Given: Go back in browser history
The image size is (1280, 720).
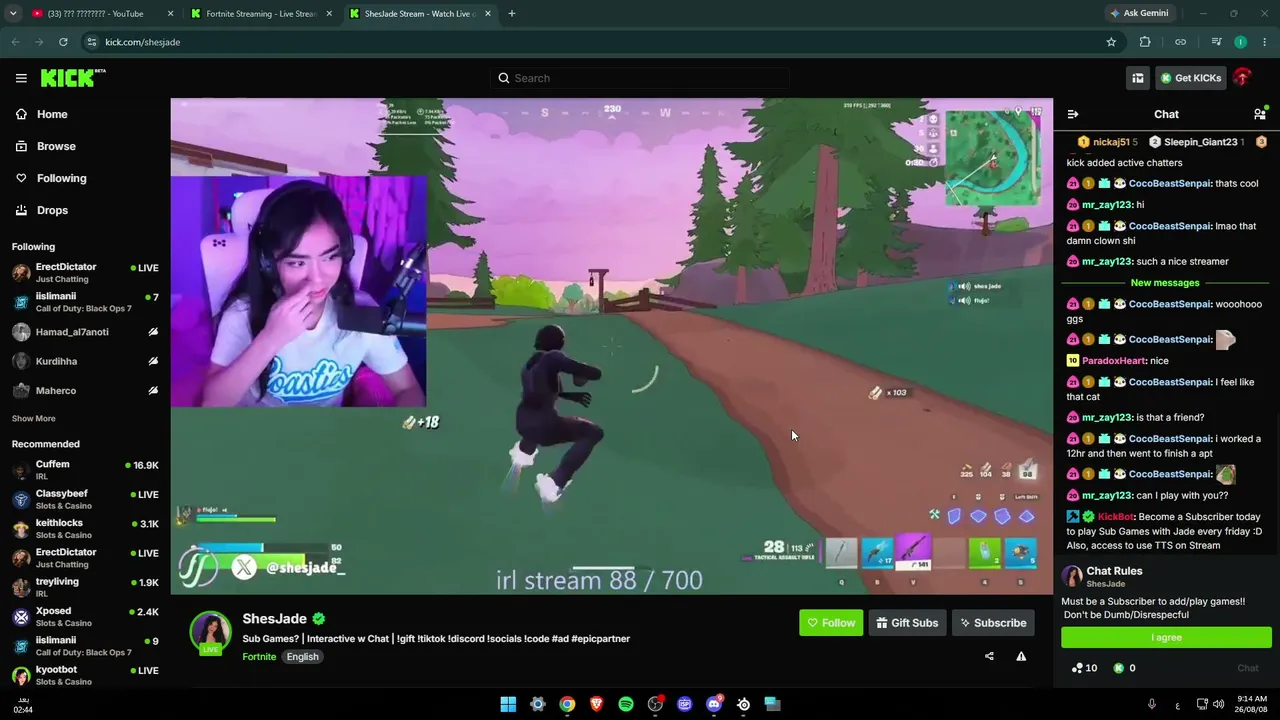Looking at the screenshot, I should click(x=15, y=42).
